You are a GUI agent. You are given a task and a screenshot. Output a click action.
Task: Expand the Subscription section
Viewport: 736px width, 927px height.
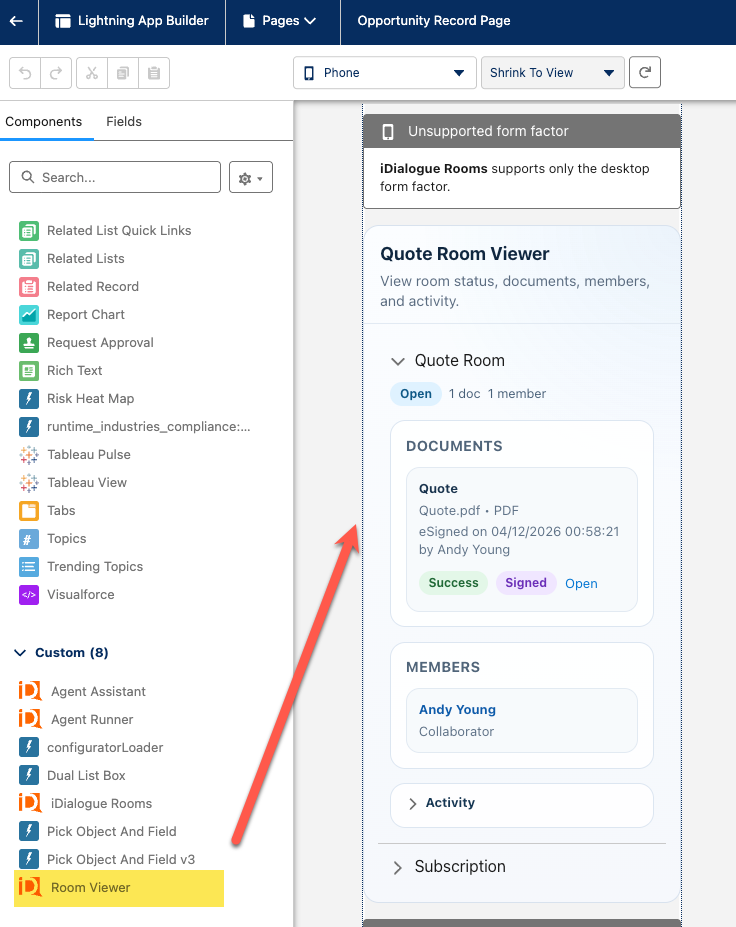tap(398, 867)
